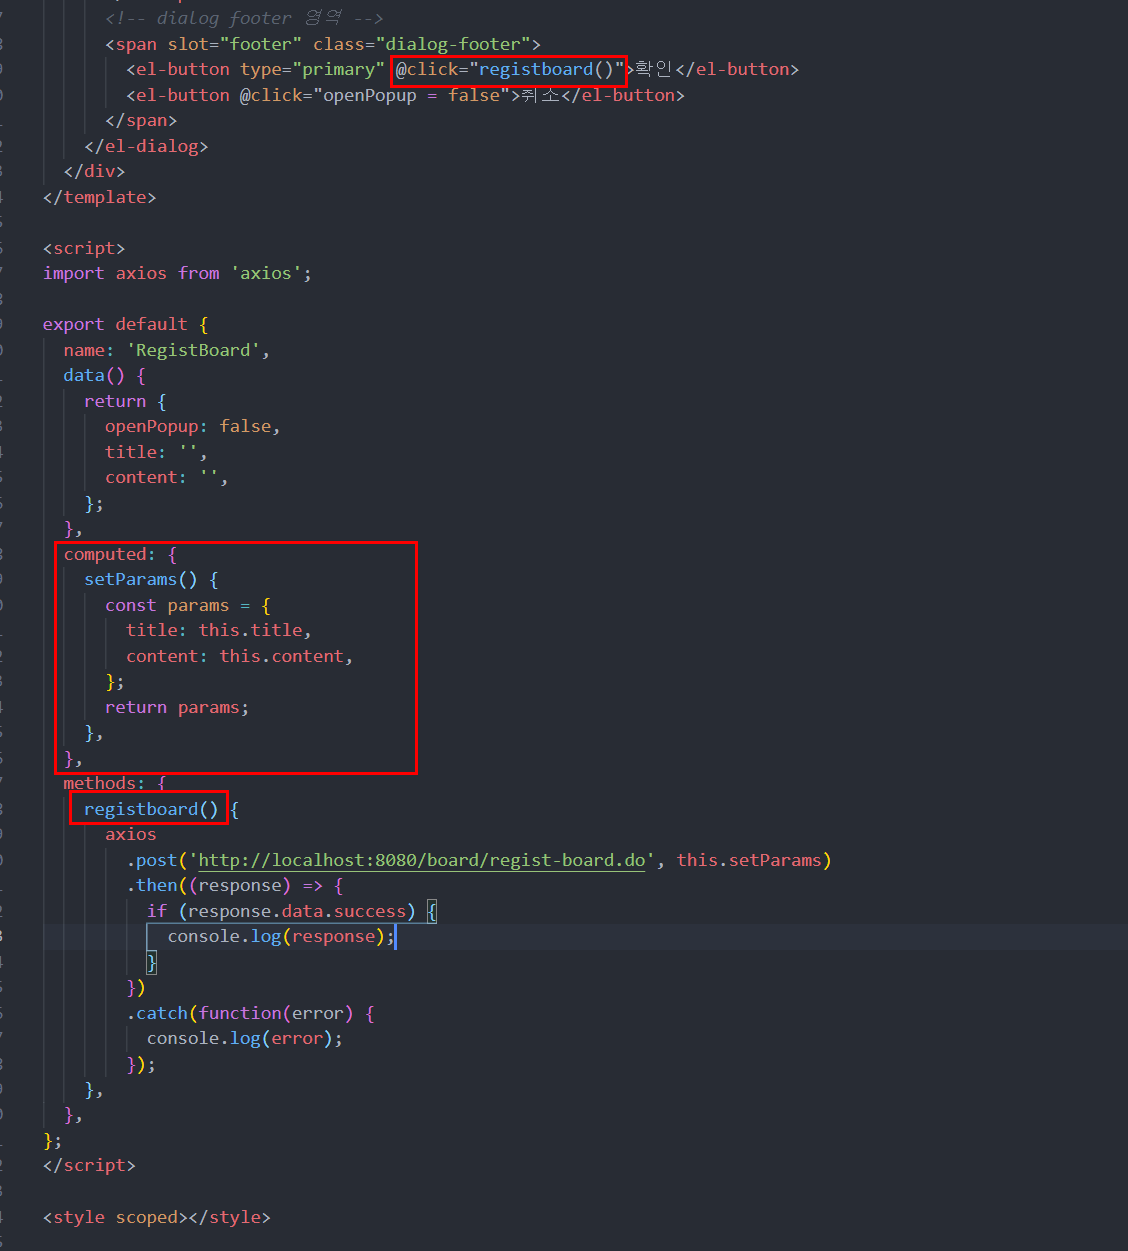The height and width of the screenshot is (1251, 1128).
Task: Click this.setParams argument
Action: point(749,860)
